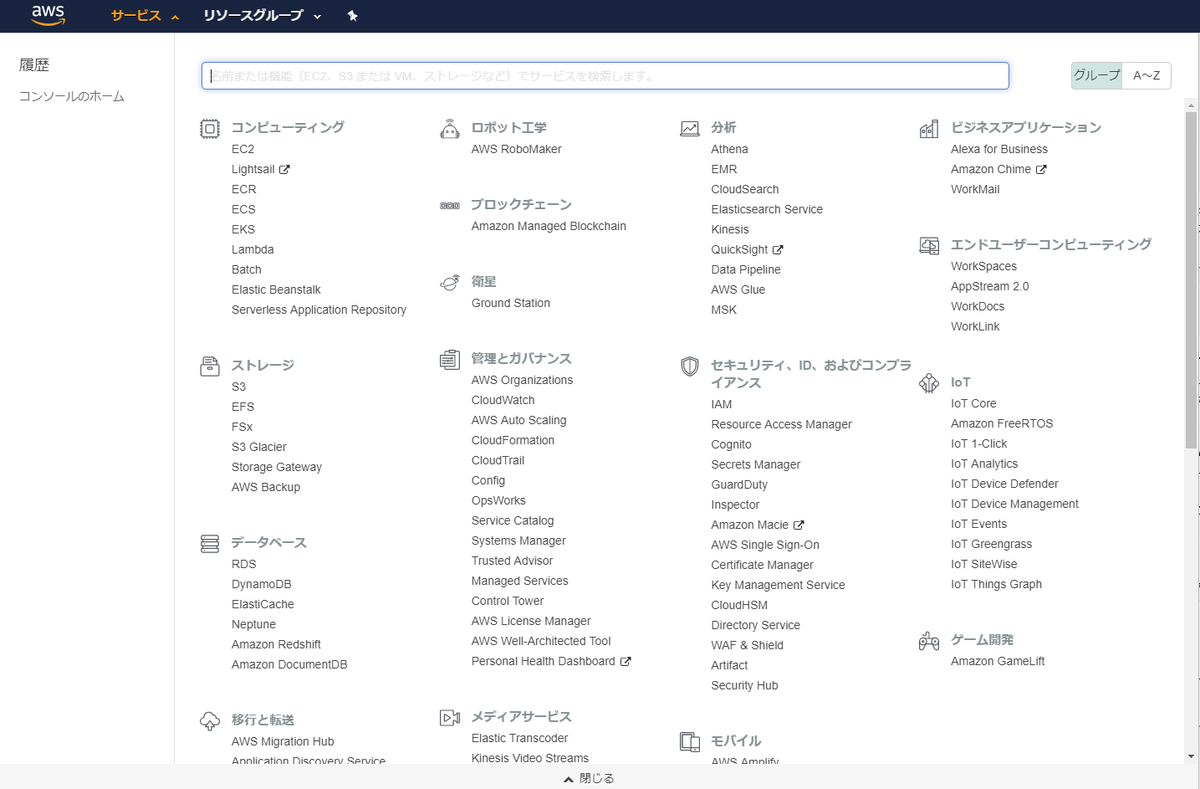Open the DynamoDB service
This screenshot has width=1200, height=789.
coord(261,584)
